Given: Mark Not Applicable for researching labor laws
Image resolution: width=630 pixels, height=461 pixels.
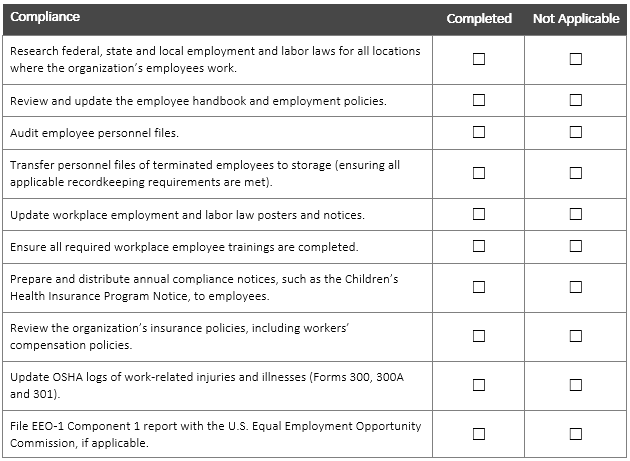Looking at the screenshot, I should tap(576, 59).
